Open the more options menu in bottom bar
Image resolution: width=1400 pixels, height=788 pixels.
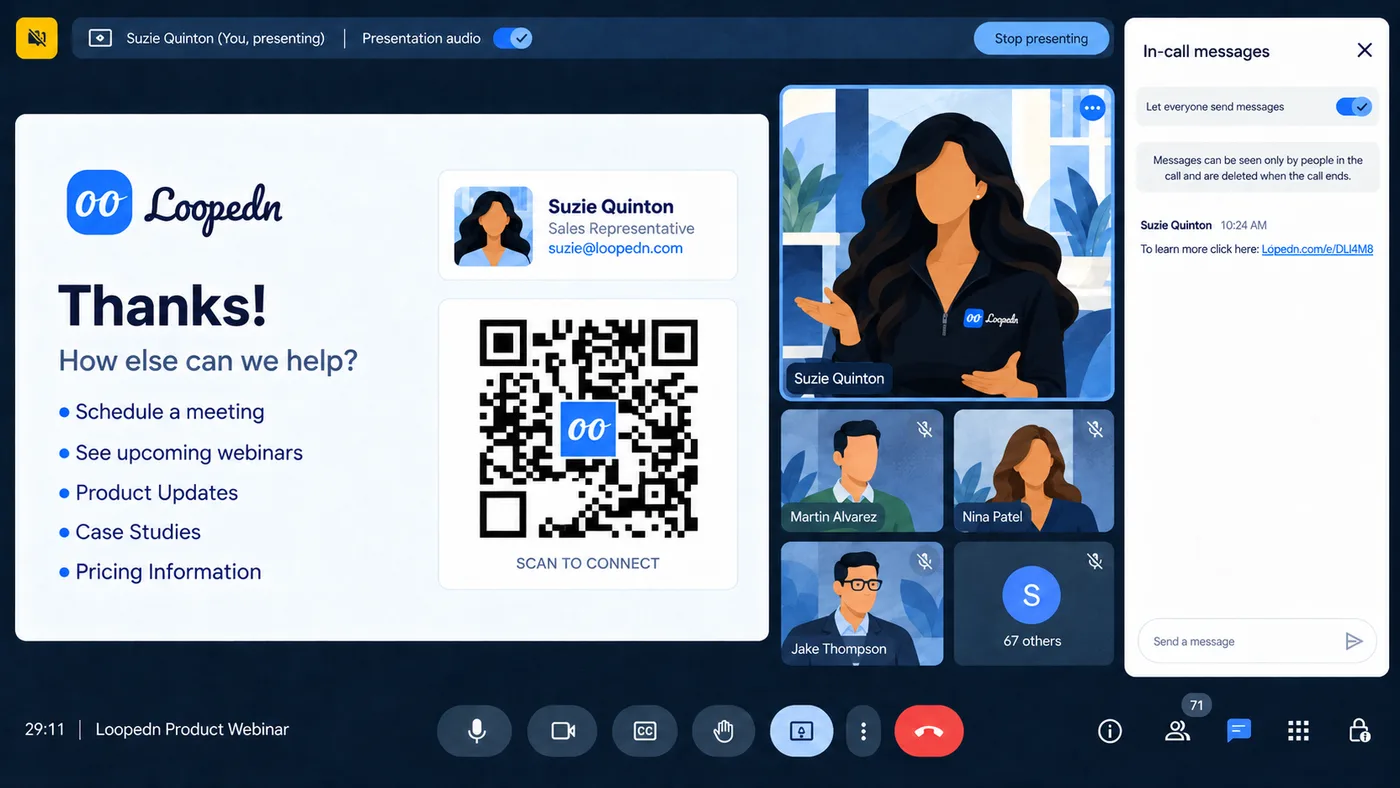pos(863,731)
